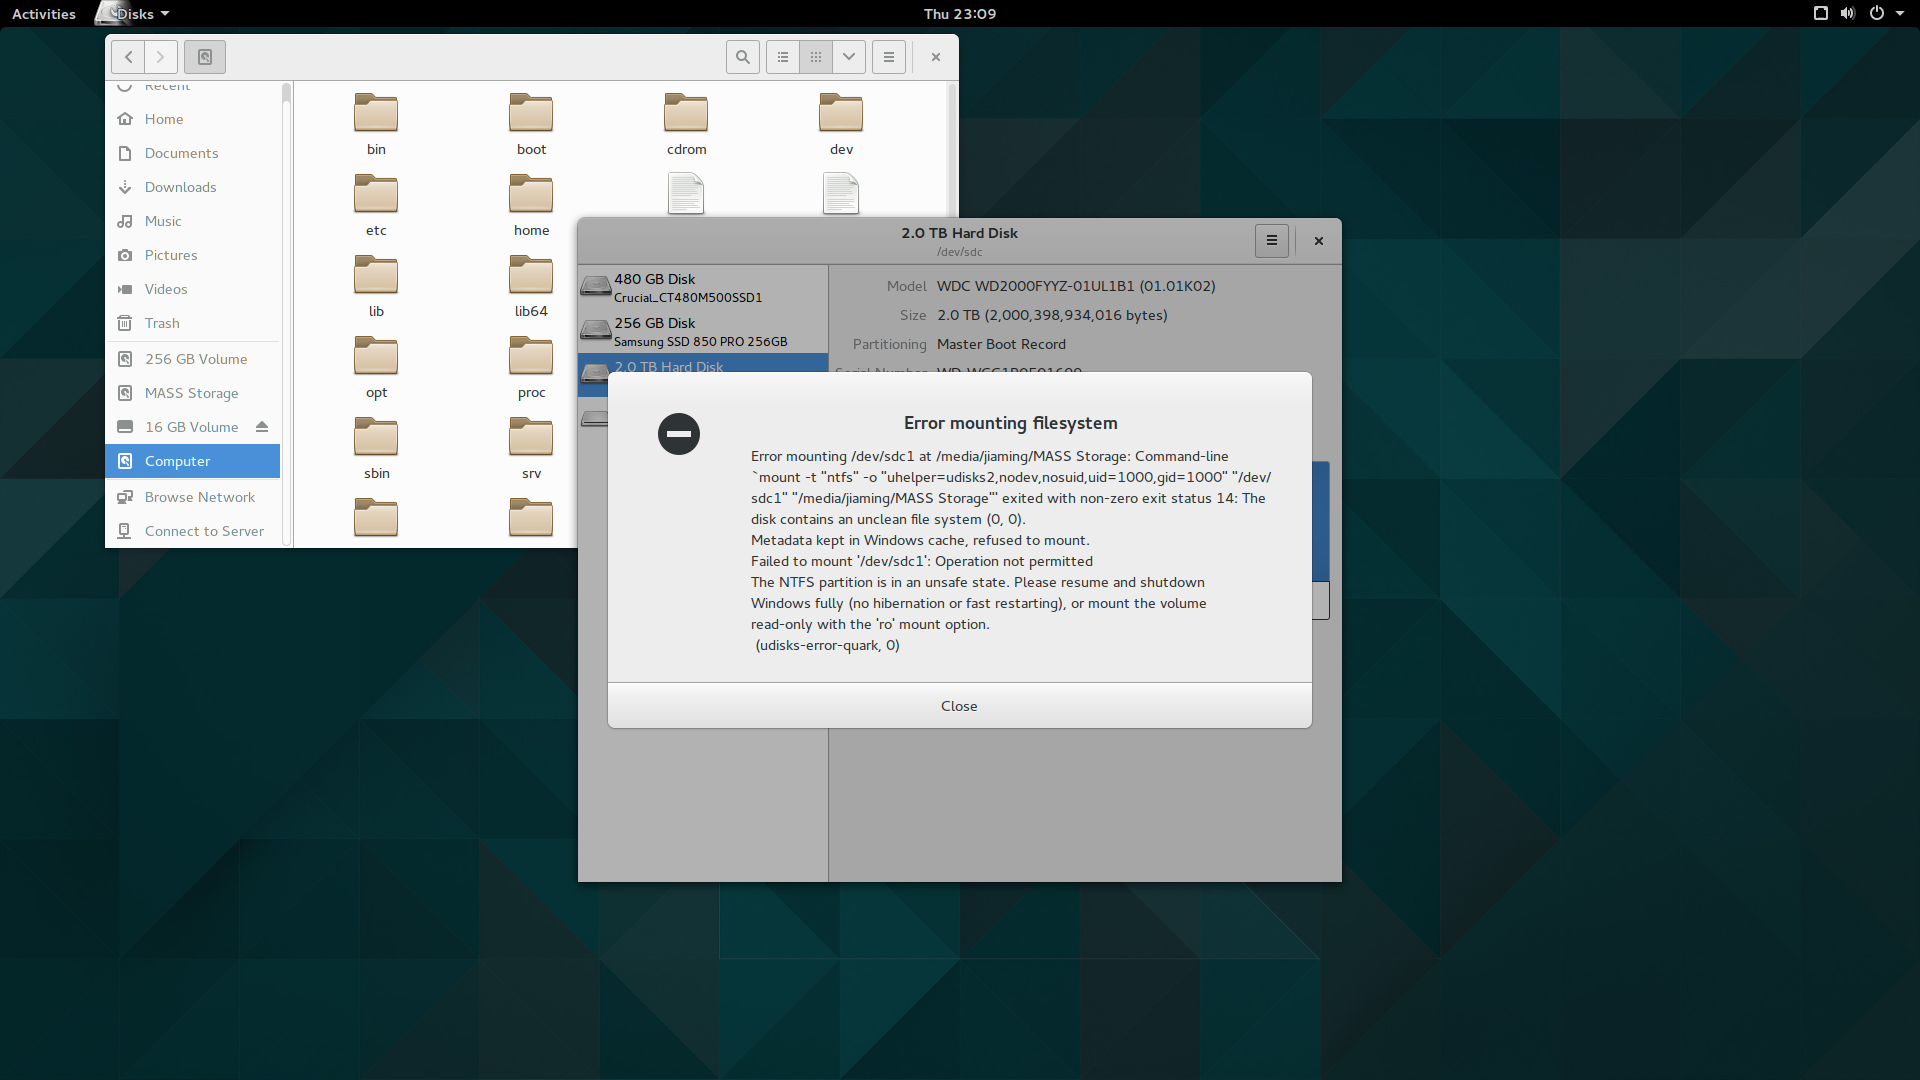Viewport: 1920px width, 1080px height.
Task: Select the 256 GB Samsung SSD disk
Action: [x=702, y=331]
